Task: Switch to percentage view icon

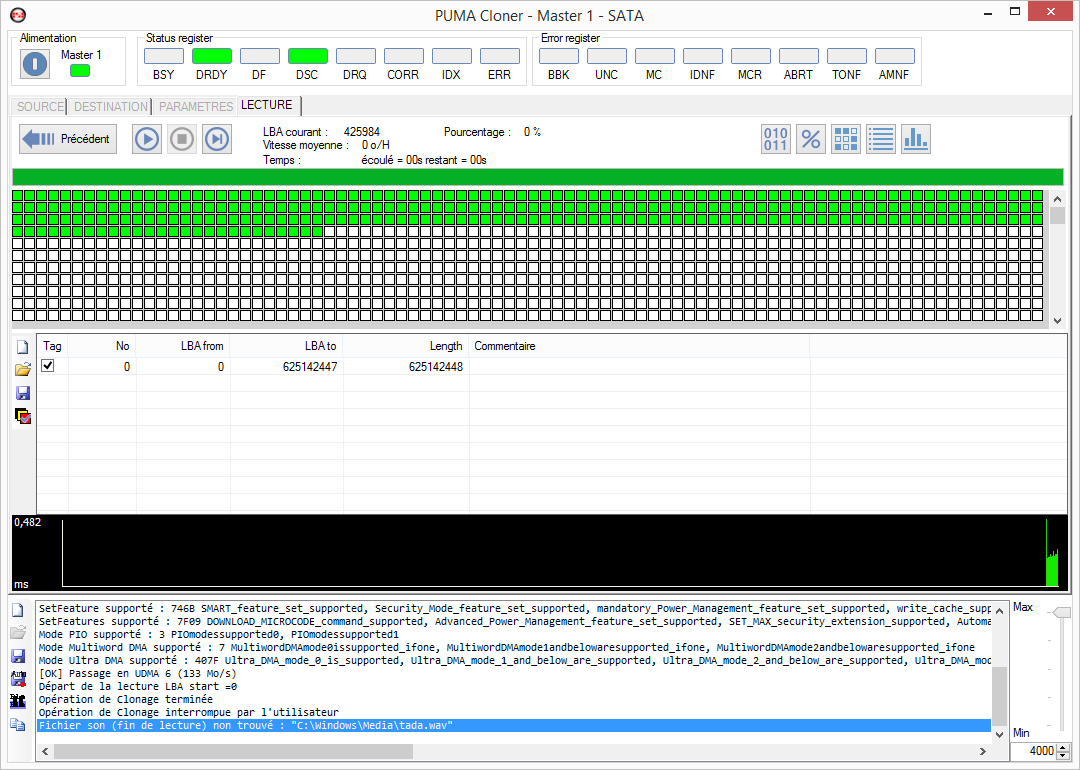Action: (x=811, y=139)
